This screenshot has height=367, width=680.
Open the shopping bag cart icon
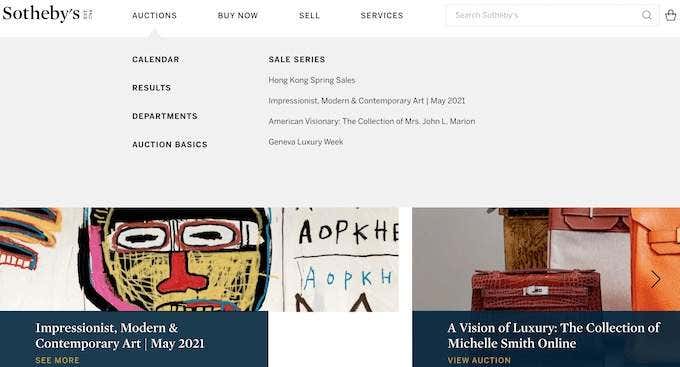click(670, 15)
